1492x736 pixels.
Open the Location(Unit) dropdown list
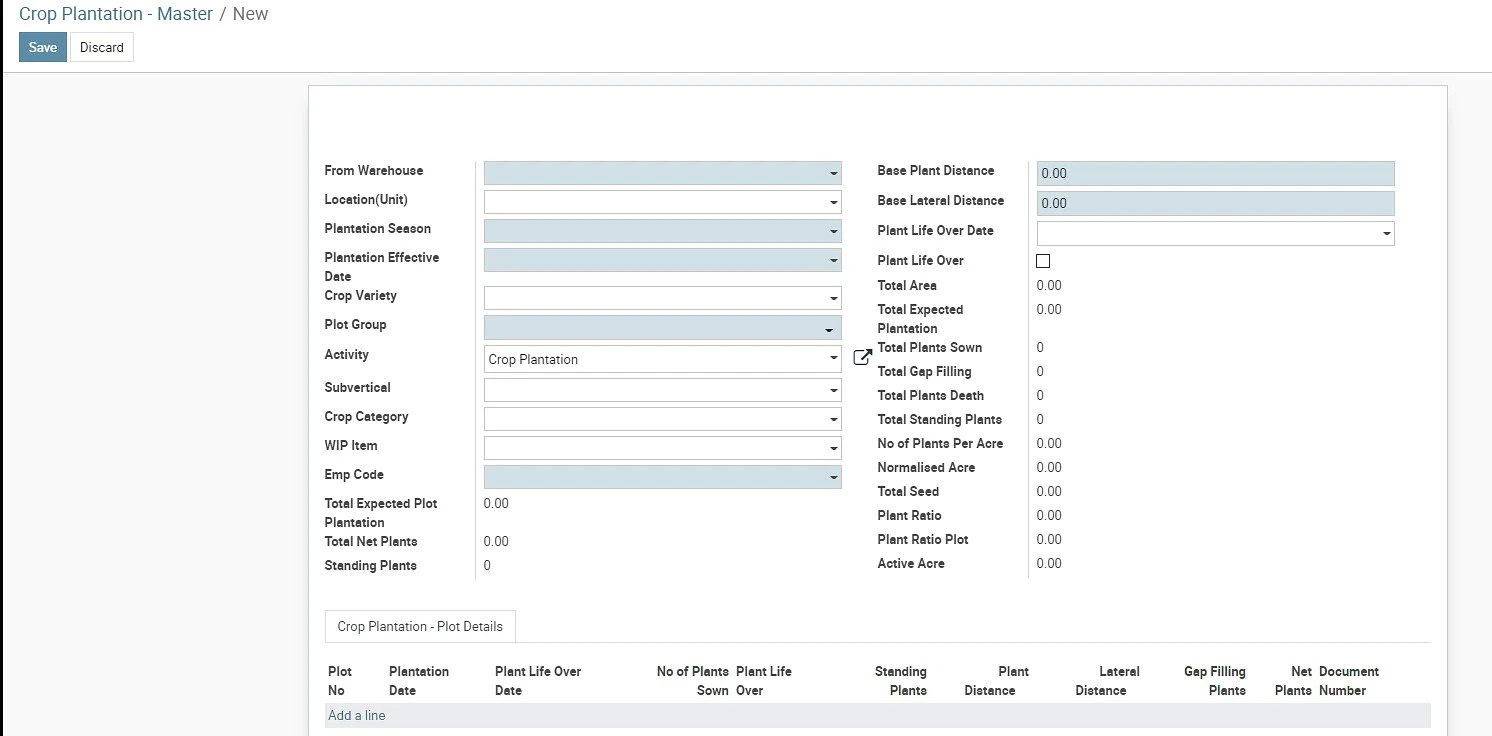tap(662, 202)
